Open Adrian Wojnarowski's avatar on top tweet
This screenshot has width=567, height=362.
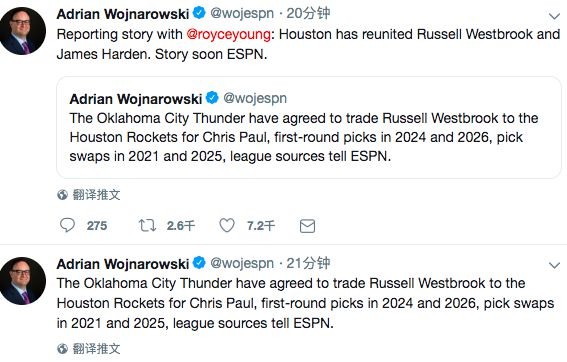22,31
